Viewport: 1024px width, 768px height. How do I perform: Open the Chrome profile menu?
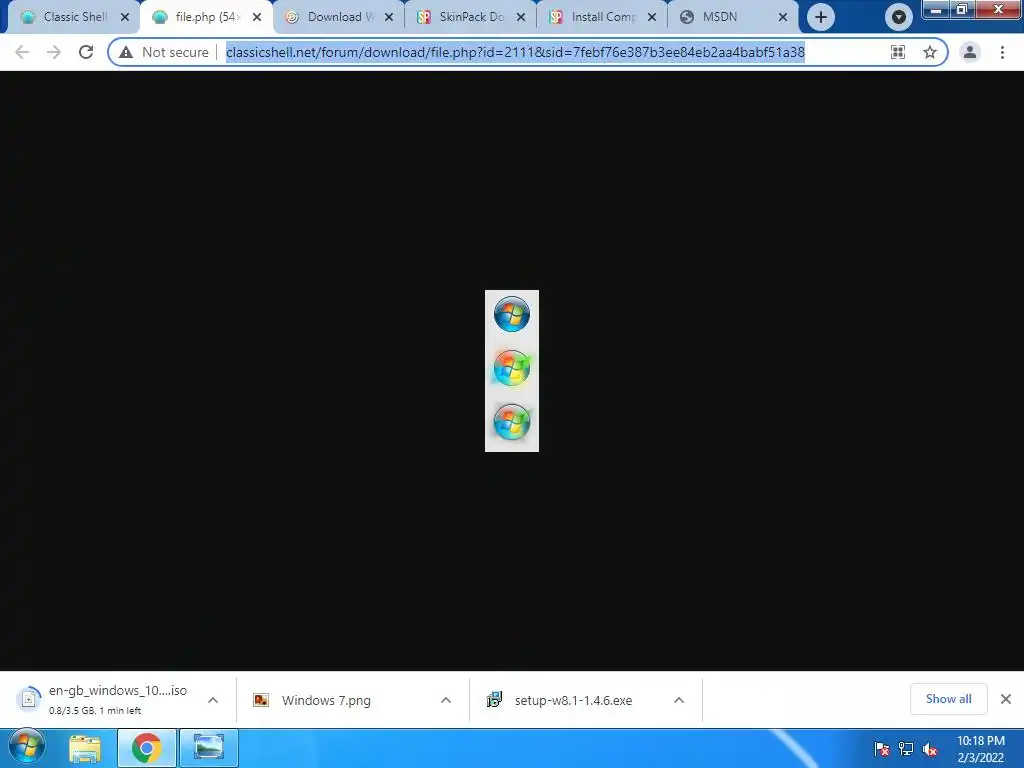970,52
